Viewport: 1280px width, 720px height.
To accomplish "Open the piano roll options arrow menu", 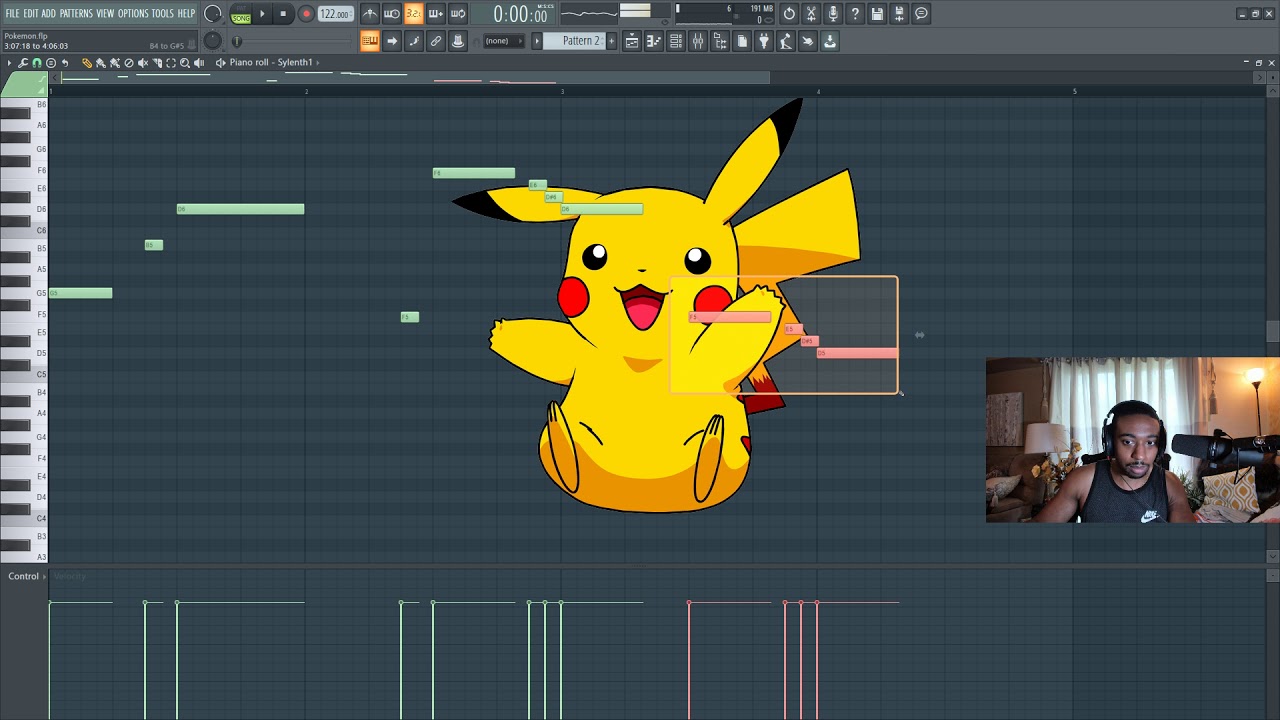I will [x=9, y=63].
